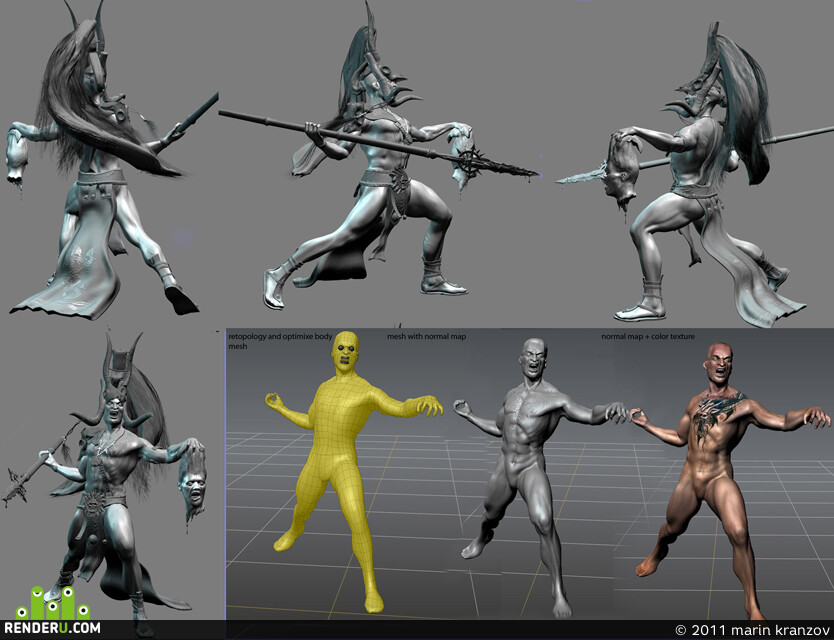Click the green monster mascot icon
The image size is (834, 640).
point(53,603)
